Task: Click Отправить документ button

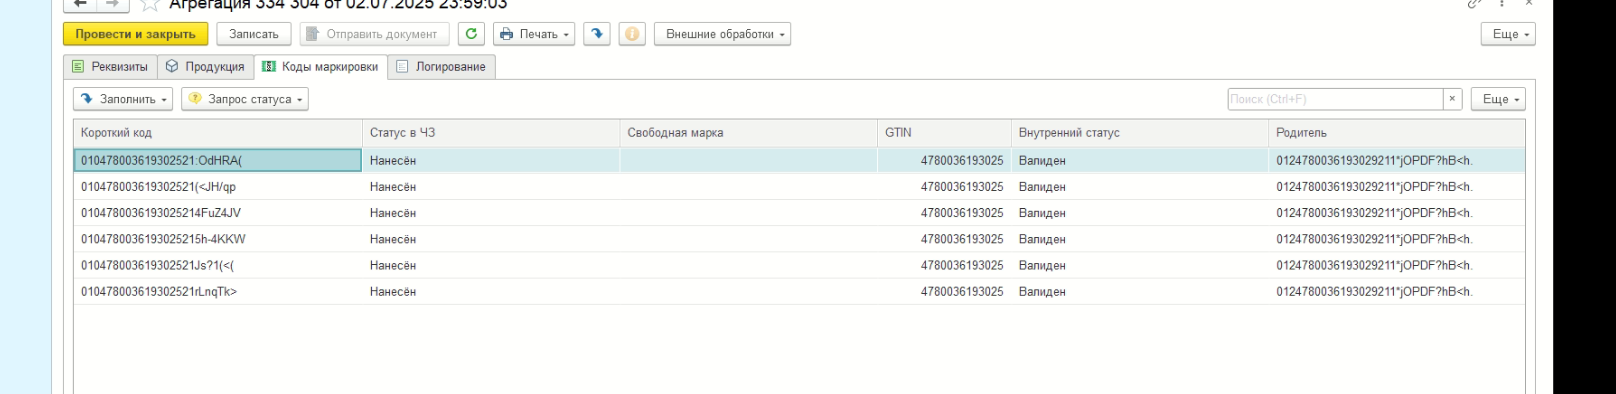Action: (x=374, y=34)
